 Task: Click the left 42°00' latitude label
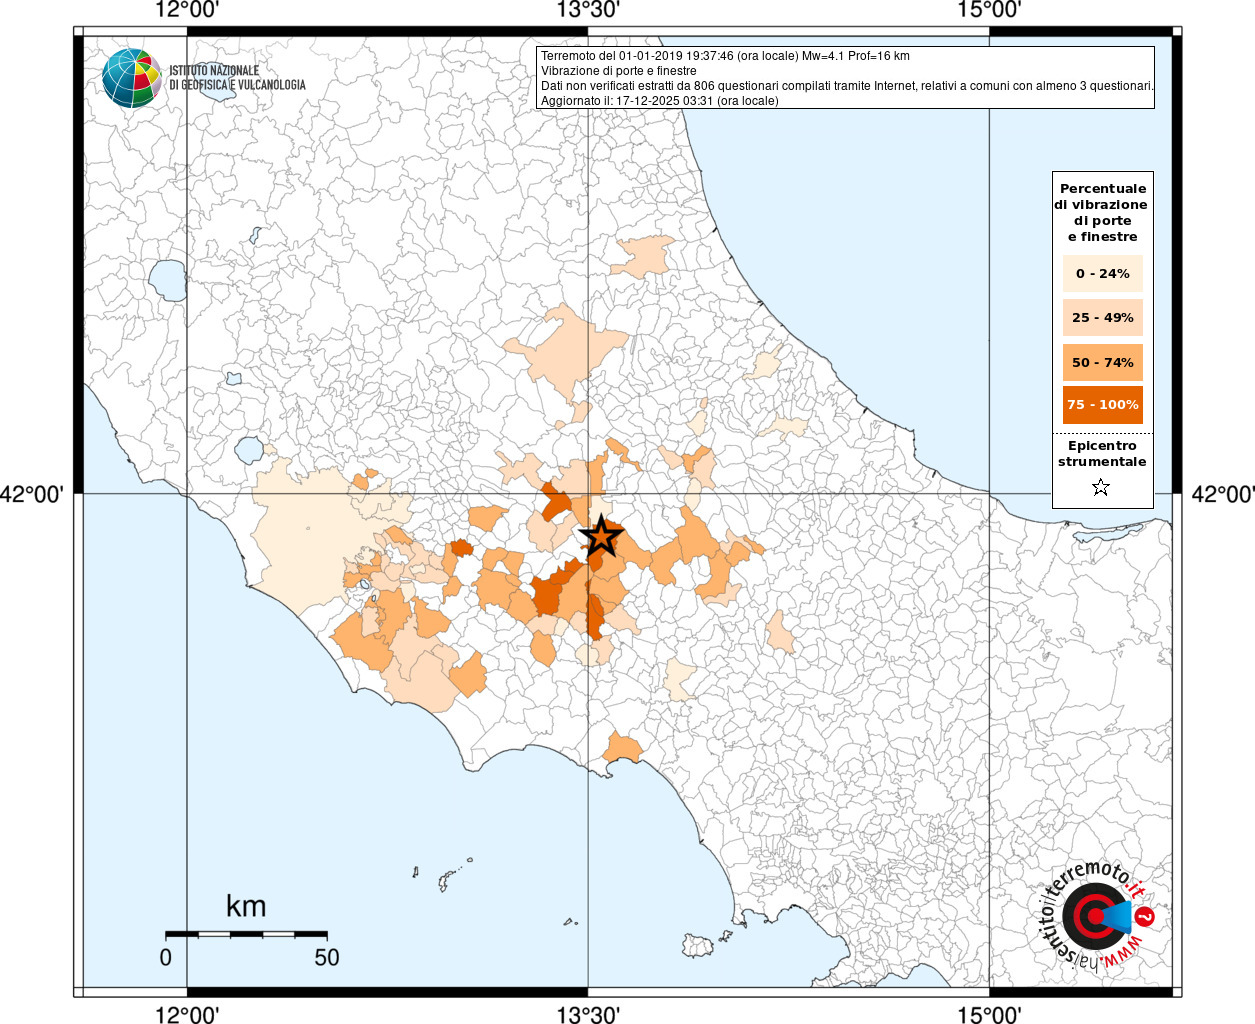[32, 494]
